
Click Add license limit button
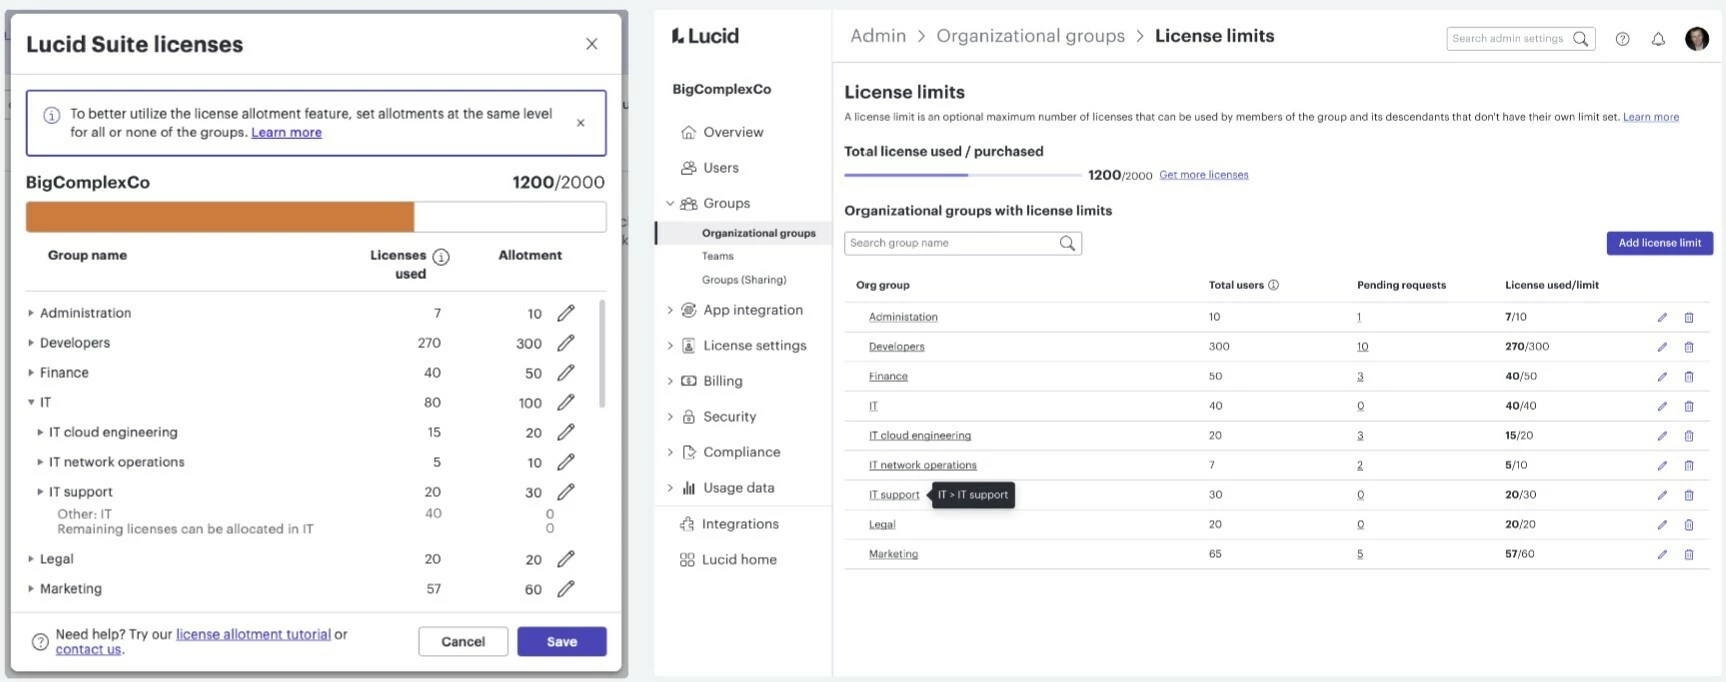pos(1660,243)
